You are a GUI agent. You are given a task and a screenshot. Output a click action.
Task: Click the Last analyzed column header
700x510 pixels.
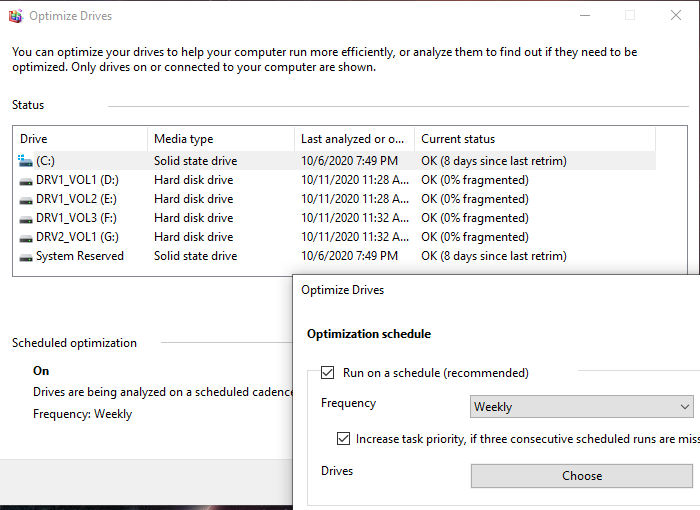[354, 139]
